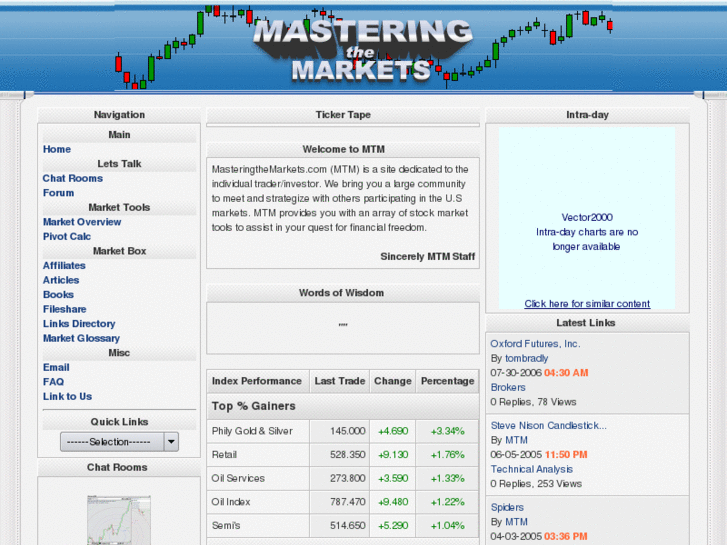Screen dimensions: 727x545
Task: Click the Words of Wisdom header
Action: pyautogui.click(x=342, y=293)
